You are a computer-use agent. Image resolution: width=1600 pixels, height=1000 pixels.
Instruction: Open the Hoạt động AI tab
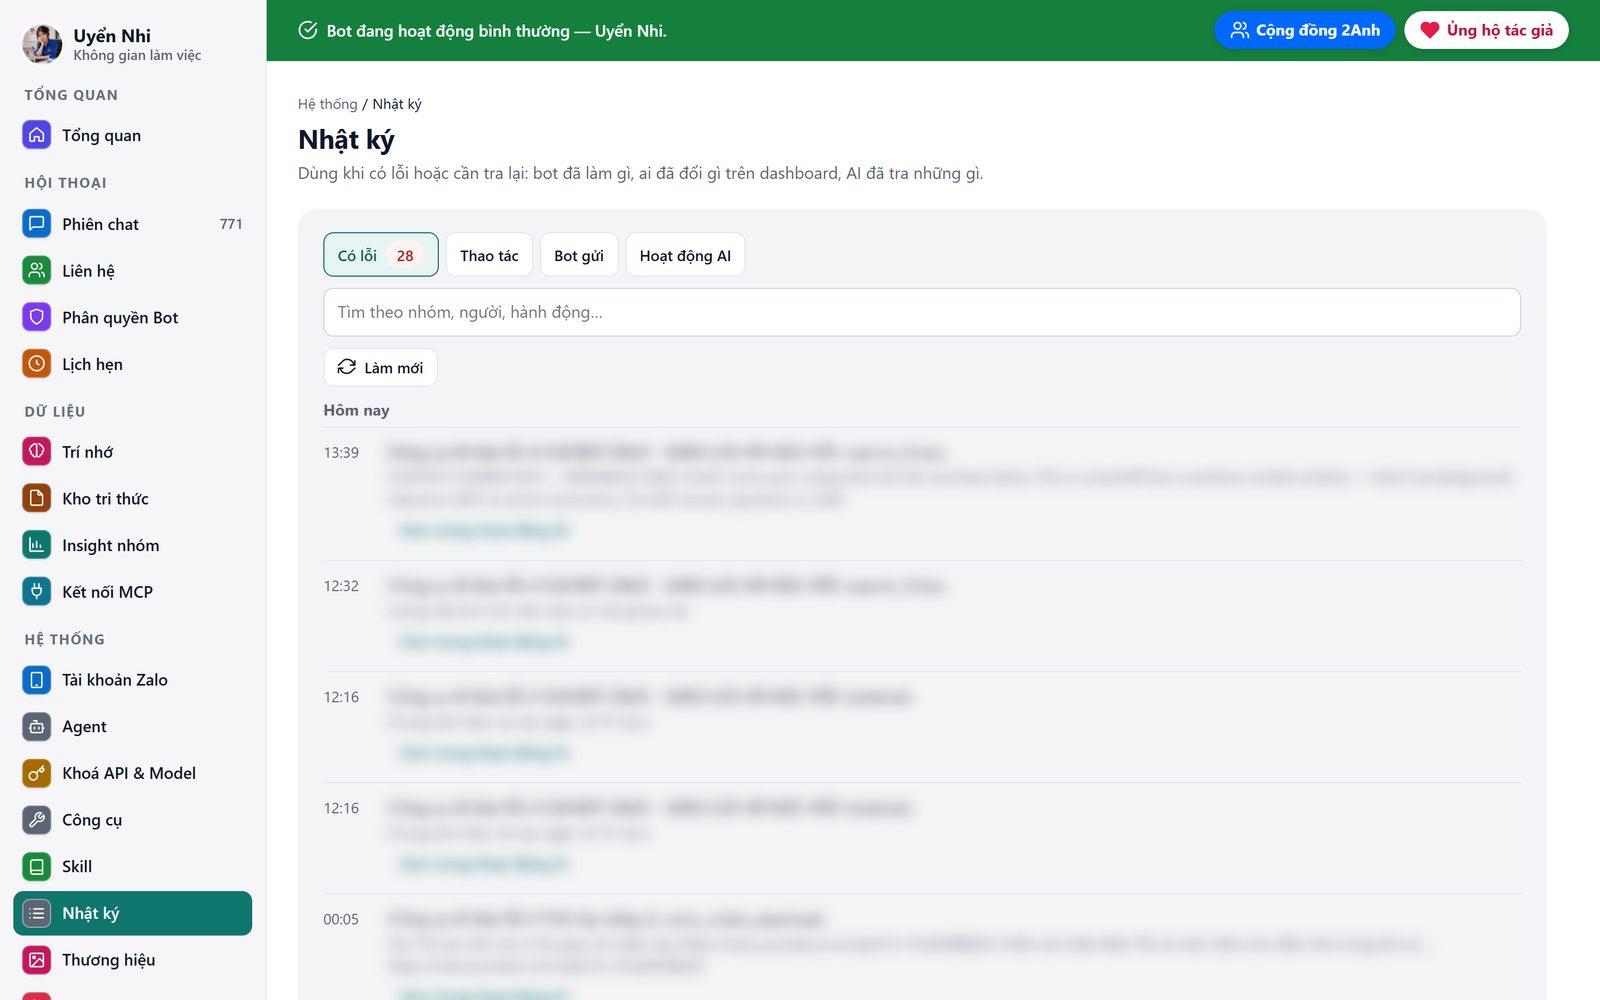point(685,255)
